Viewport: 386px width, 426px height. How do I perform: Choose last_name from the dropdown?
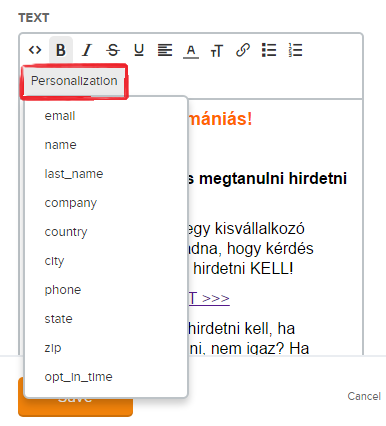[x=74, y=174]
